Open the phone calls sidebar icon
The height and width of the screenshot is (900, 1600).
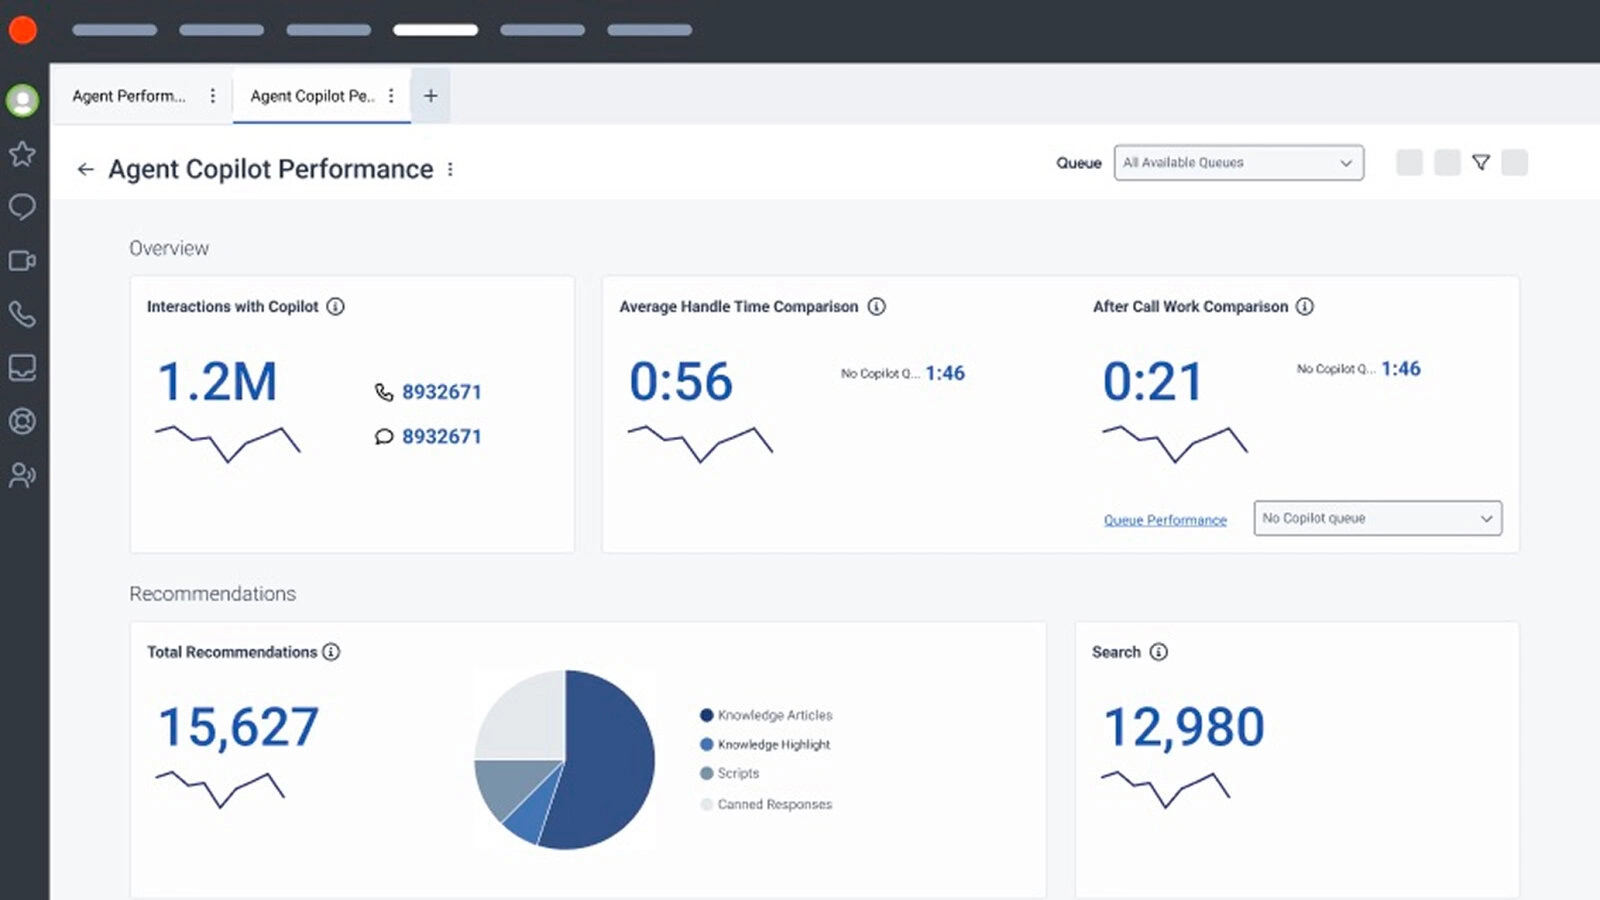click(x=22, y=314)
